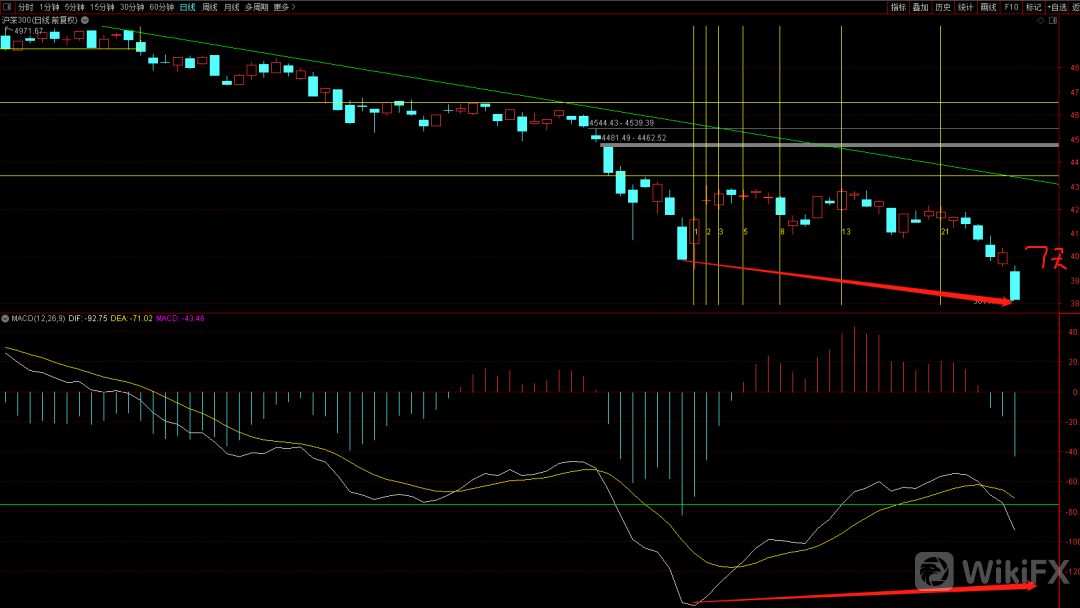Add to watchlist with +自选
This screenshot has height=608, width=1080.
1056,7
